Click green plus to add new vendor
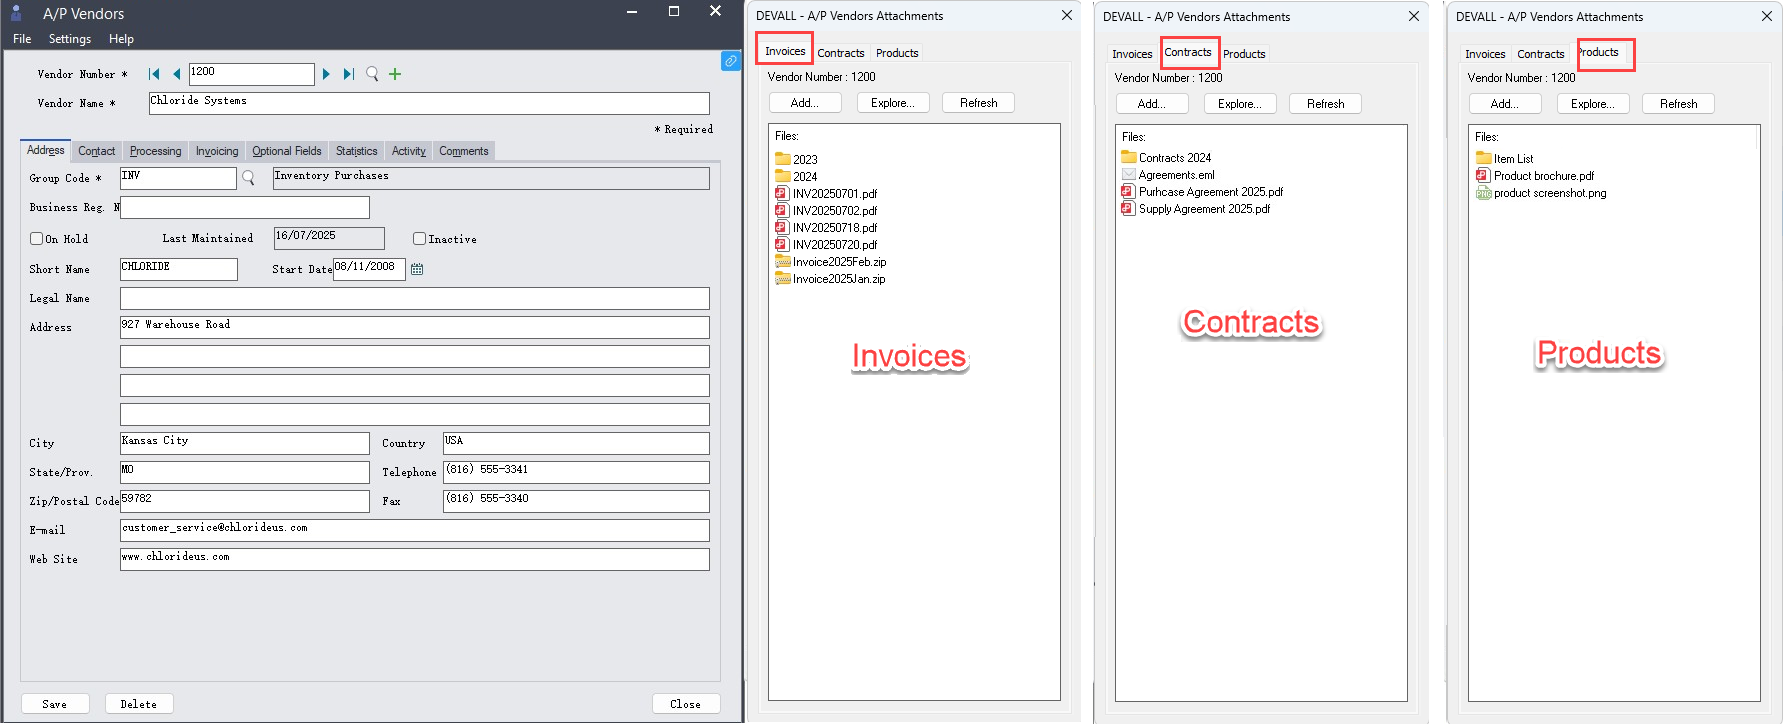The image size is (1786, 724). click(x=395, y=74)
